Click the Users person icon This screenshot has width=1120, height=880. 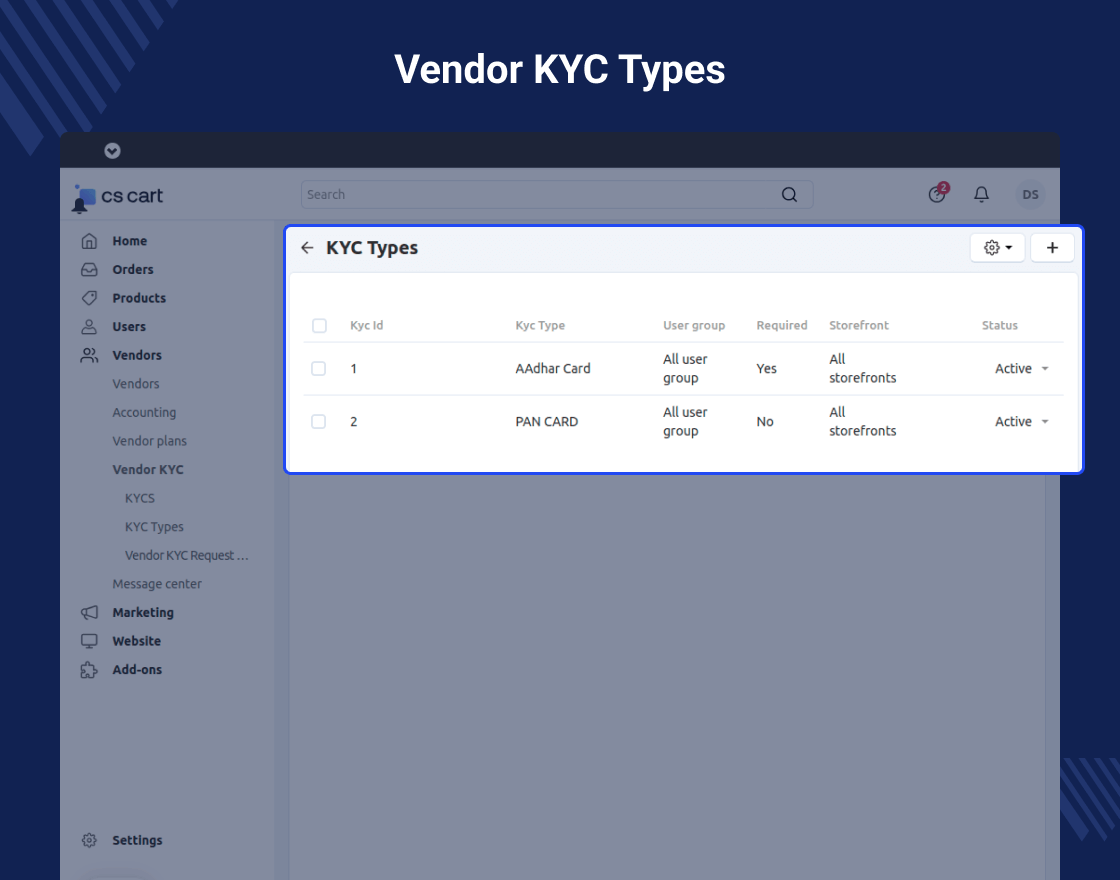click(89, 326)
